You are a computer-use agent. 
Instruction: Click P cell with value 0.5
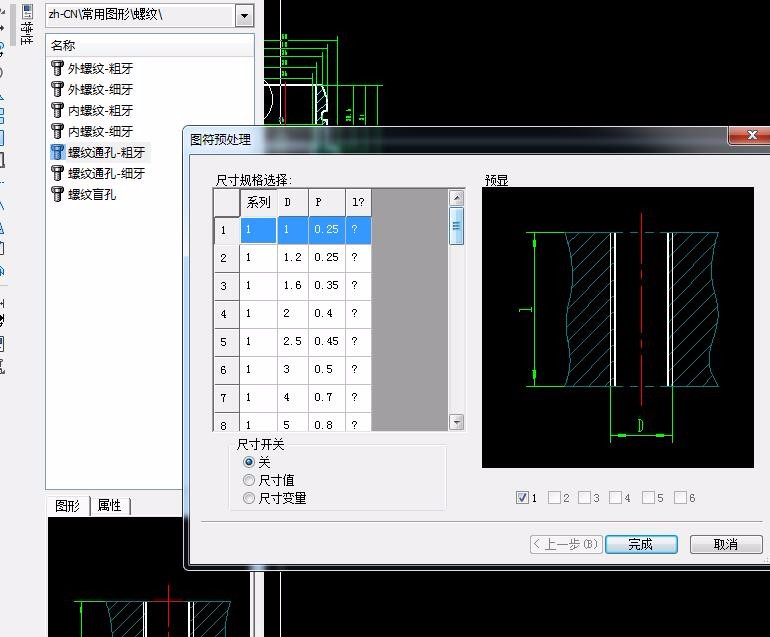(327, 370)
